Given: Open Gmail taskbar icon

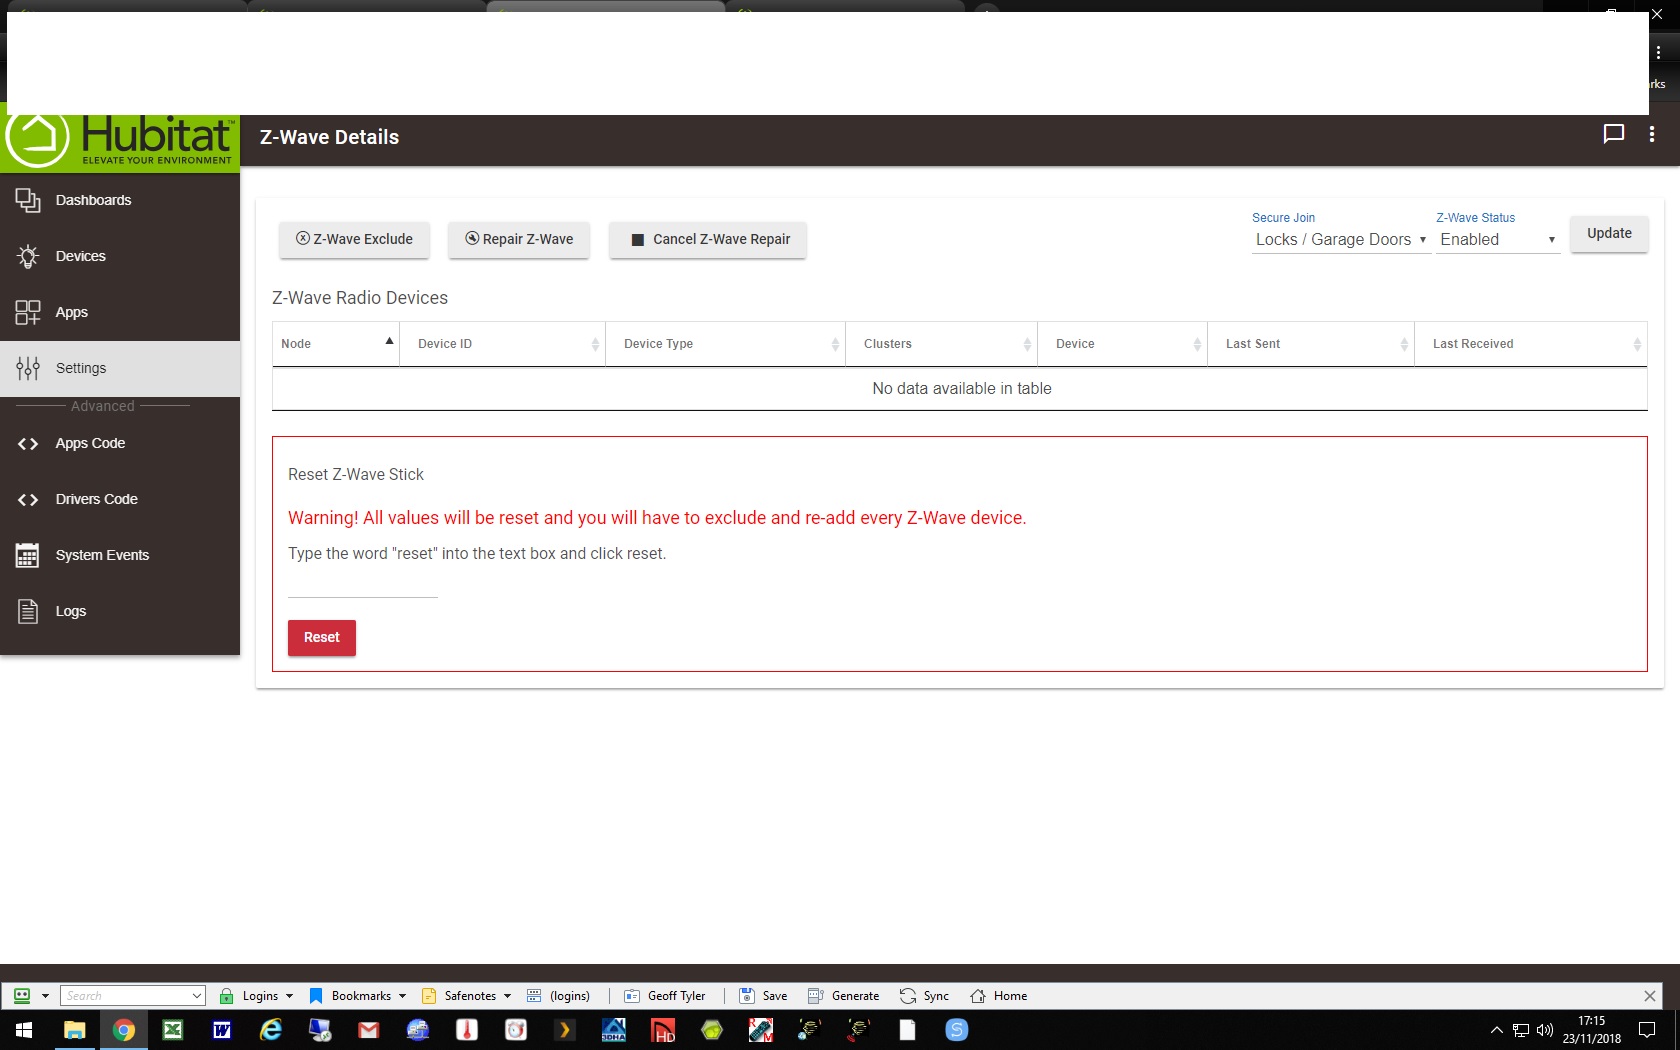Looking at the screenshot, I should [368, 1030].
